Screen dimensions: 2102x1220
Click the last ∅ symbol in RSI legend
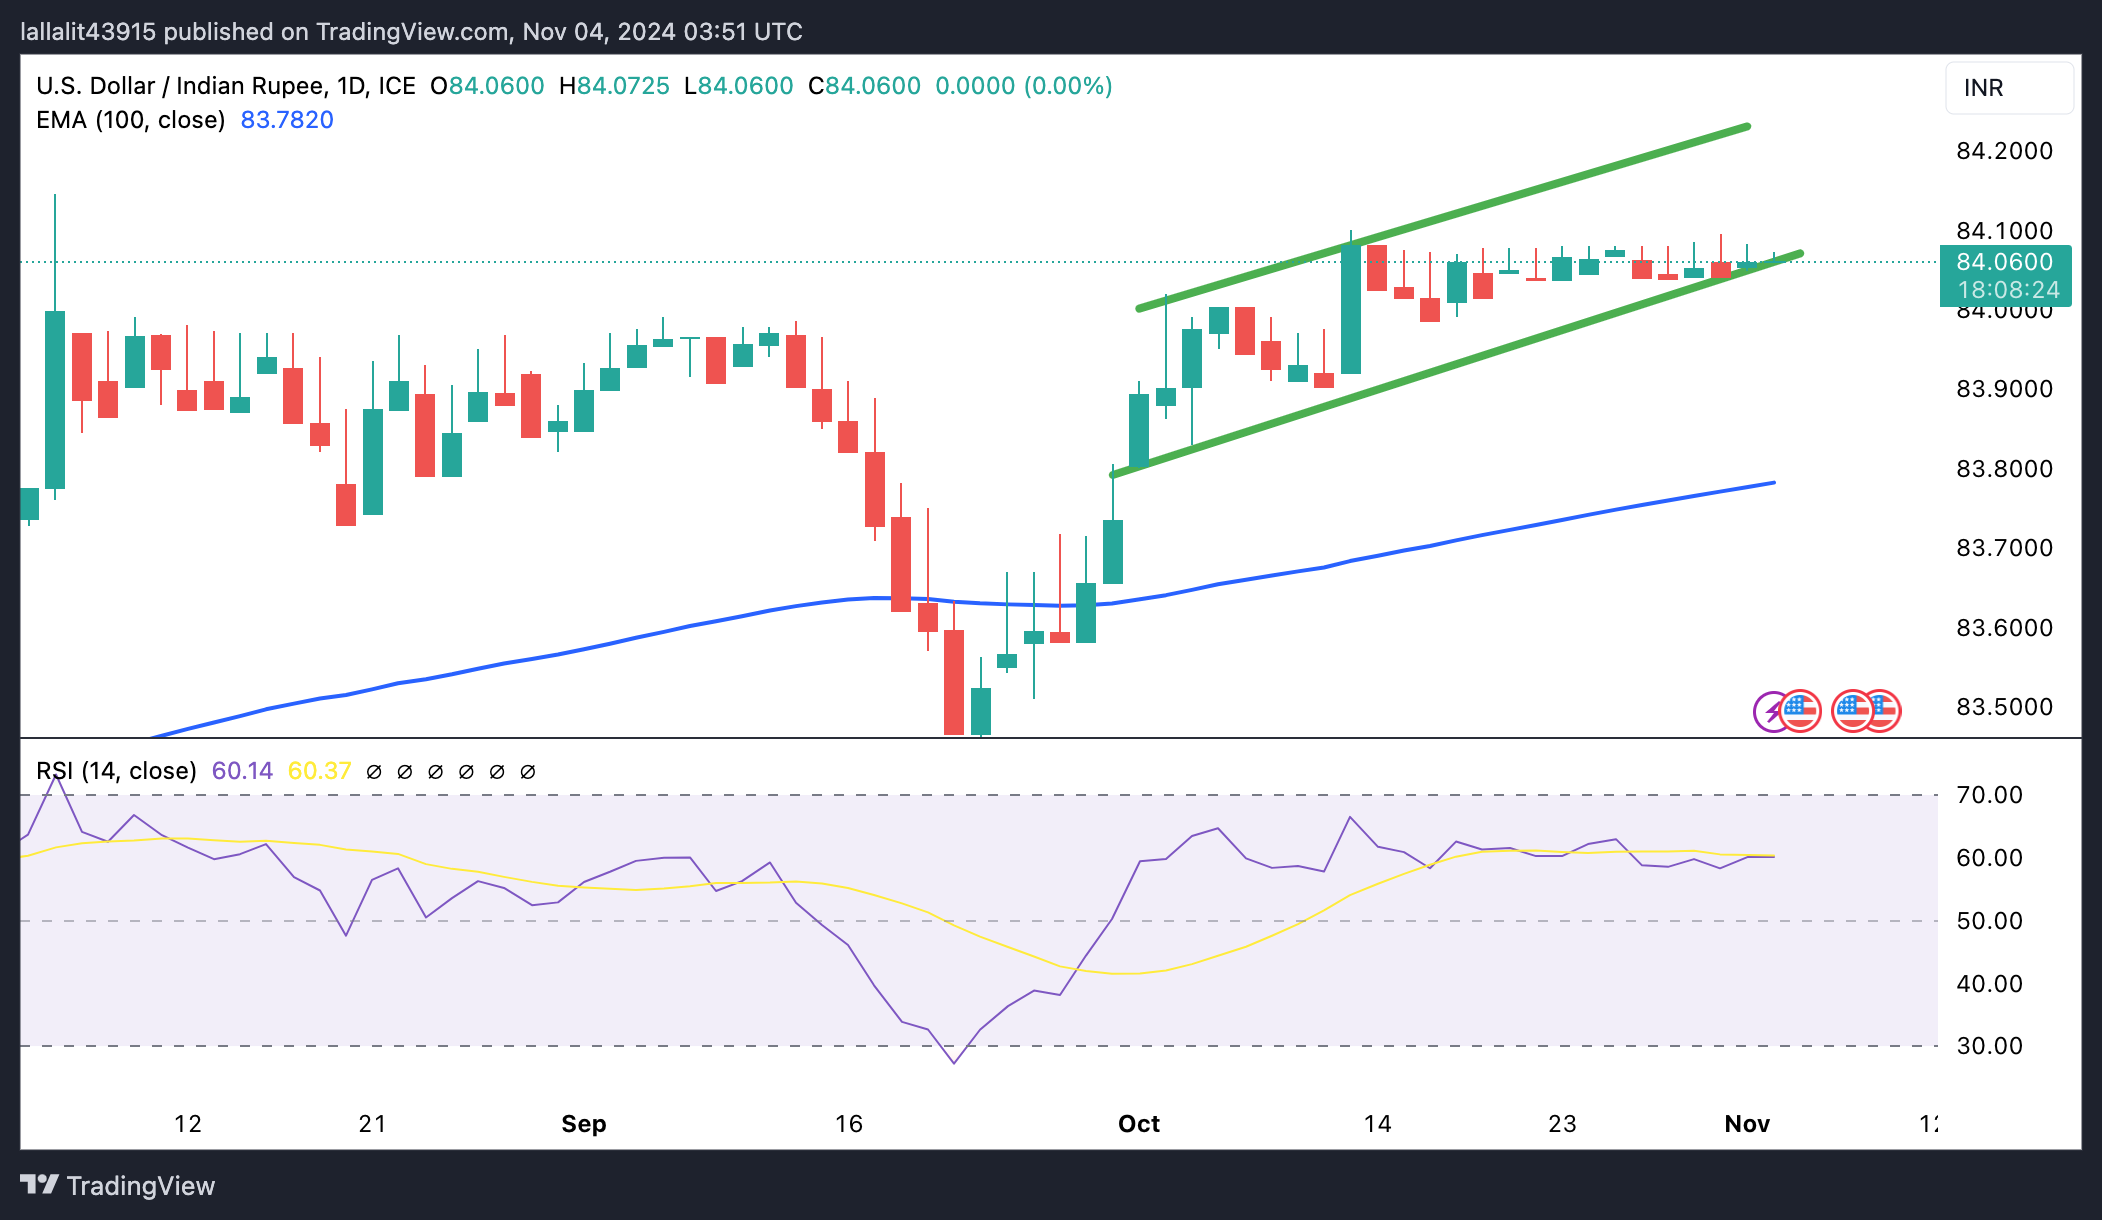pos(528,772)
